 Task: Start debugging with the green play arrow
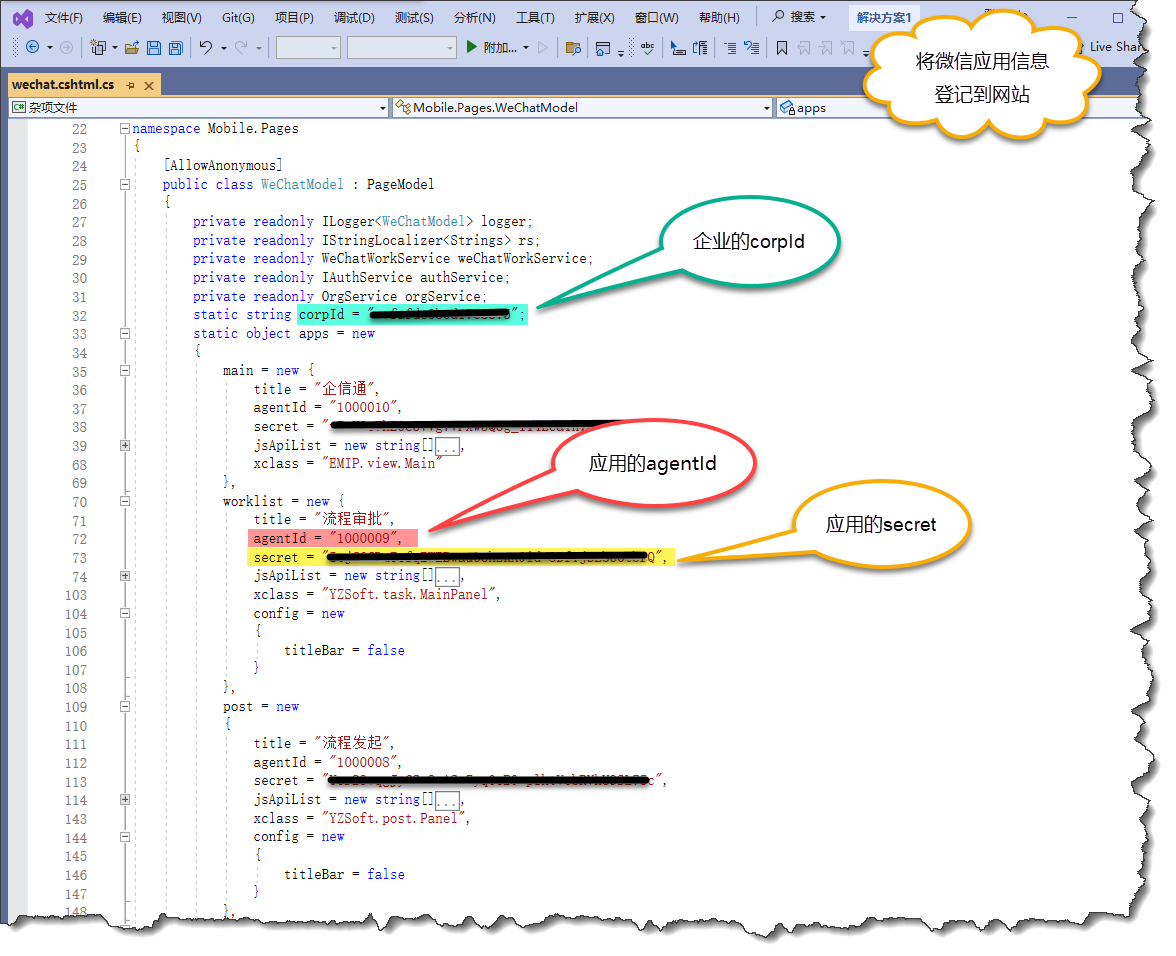tap(472, 47)
